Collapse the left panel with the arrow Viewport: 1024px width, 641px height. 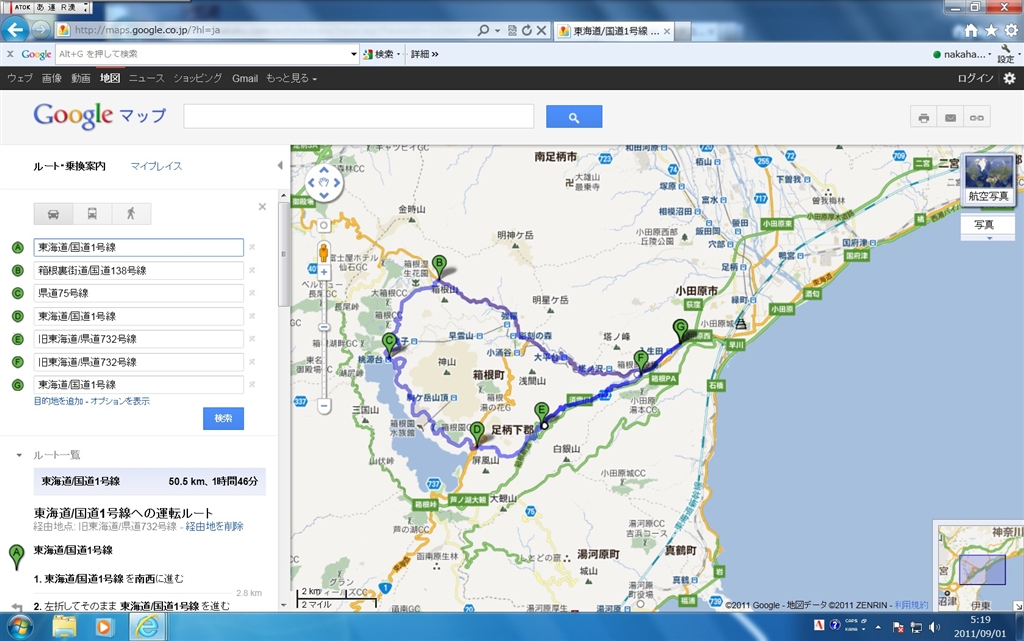click(280, 166)
